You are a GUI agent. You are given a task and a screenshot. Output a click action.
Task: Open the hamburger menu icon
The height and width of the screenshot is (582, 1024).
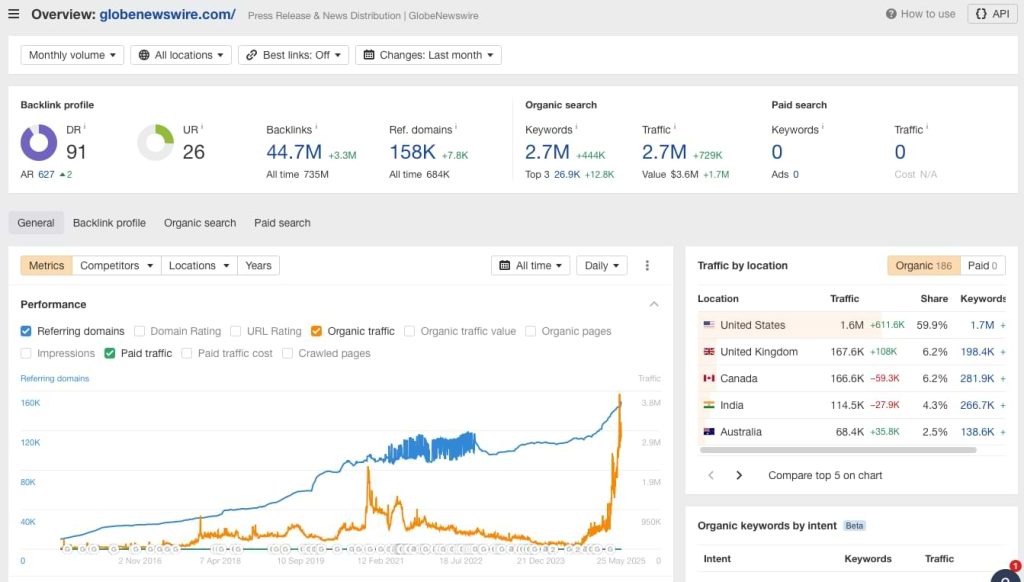pyautogui.click(x=14, y=14)
